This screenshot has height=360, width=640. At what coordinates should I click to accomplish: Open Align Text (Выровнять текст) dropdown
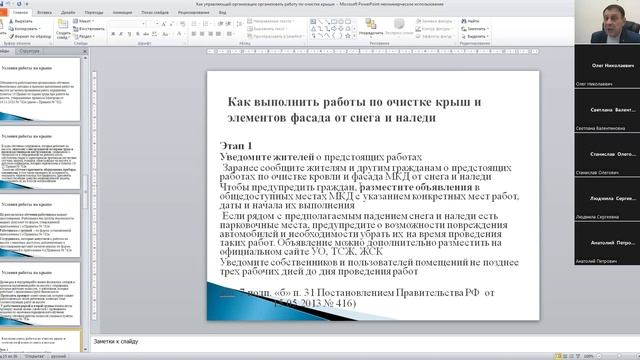click(268, 29)
